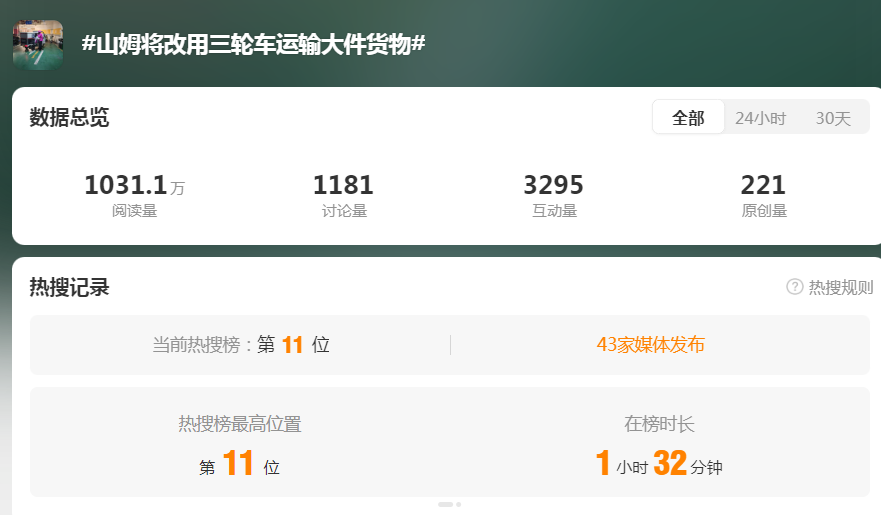Image resolution: width=881 pixels, height=515 pixels.
Task: Go to the second page via small dot
Action: click(x=459, y=504)
